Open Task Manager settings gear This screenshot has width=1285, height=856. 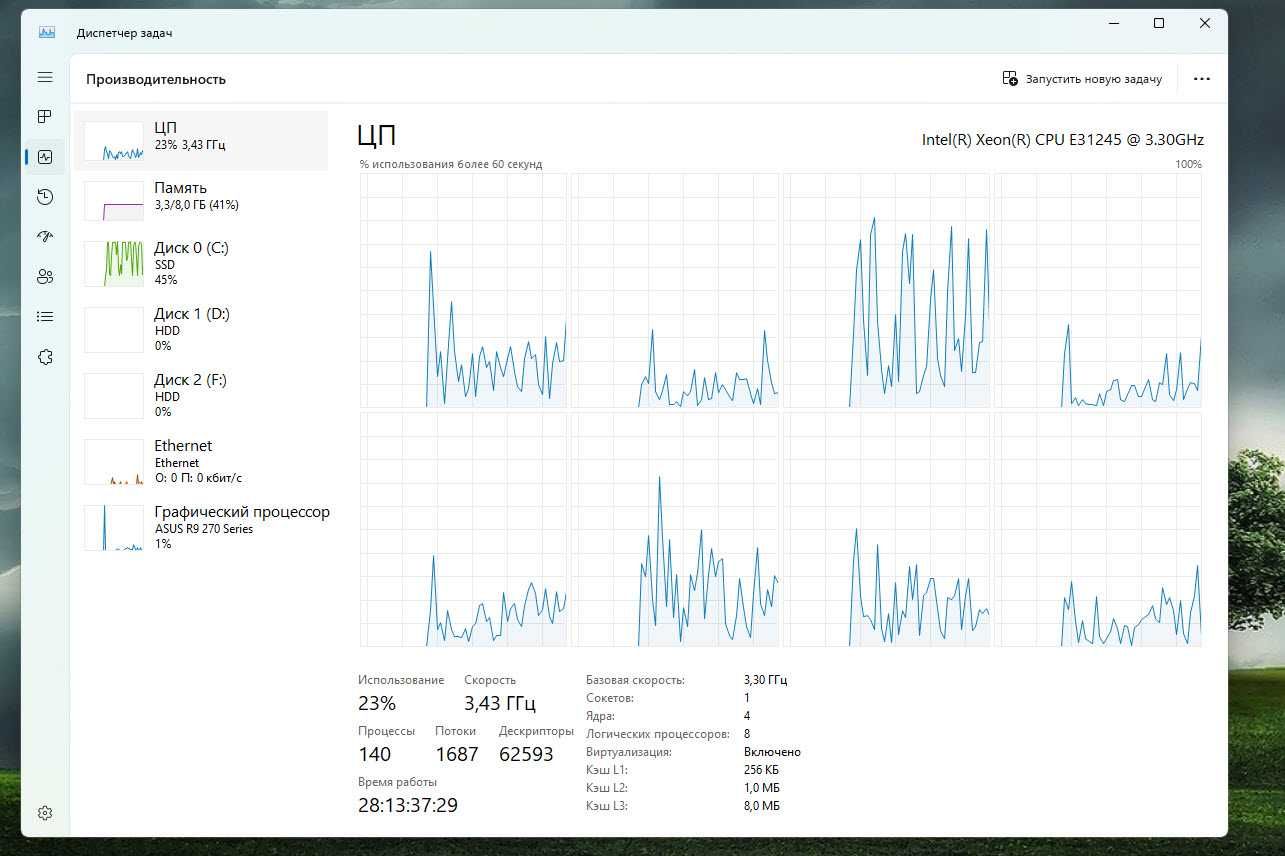click(45, 813)
